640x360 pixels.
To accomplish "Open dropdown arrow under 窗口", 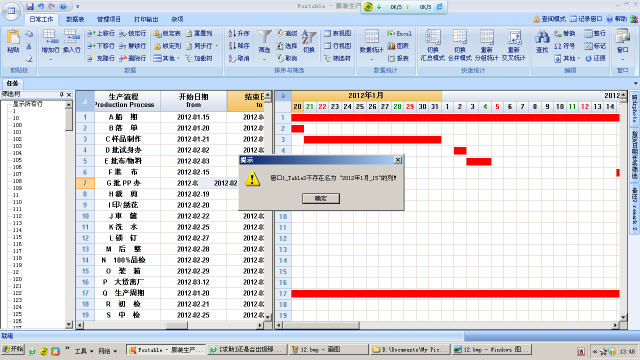I will pyautogui.click(x=622, y=60).
